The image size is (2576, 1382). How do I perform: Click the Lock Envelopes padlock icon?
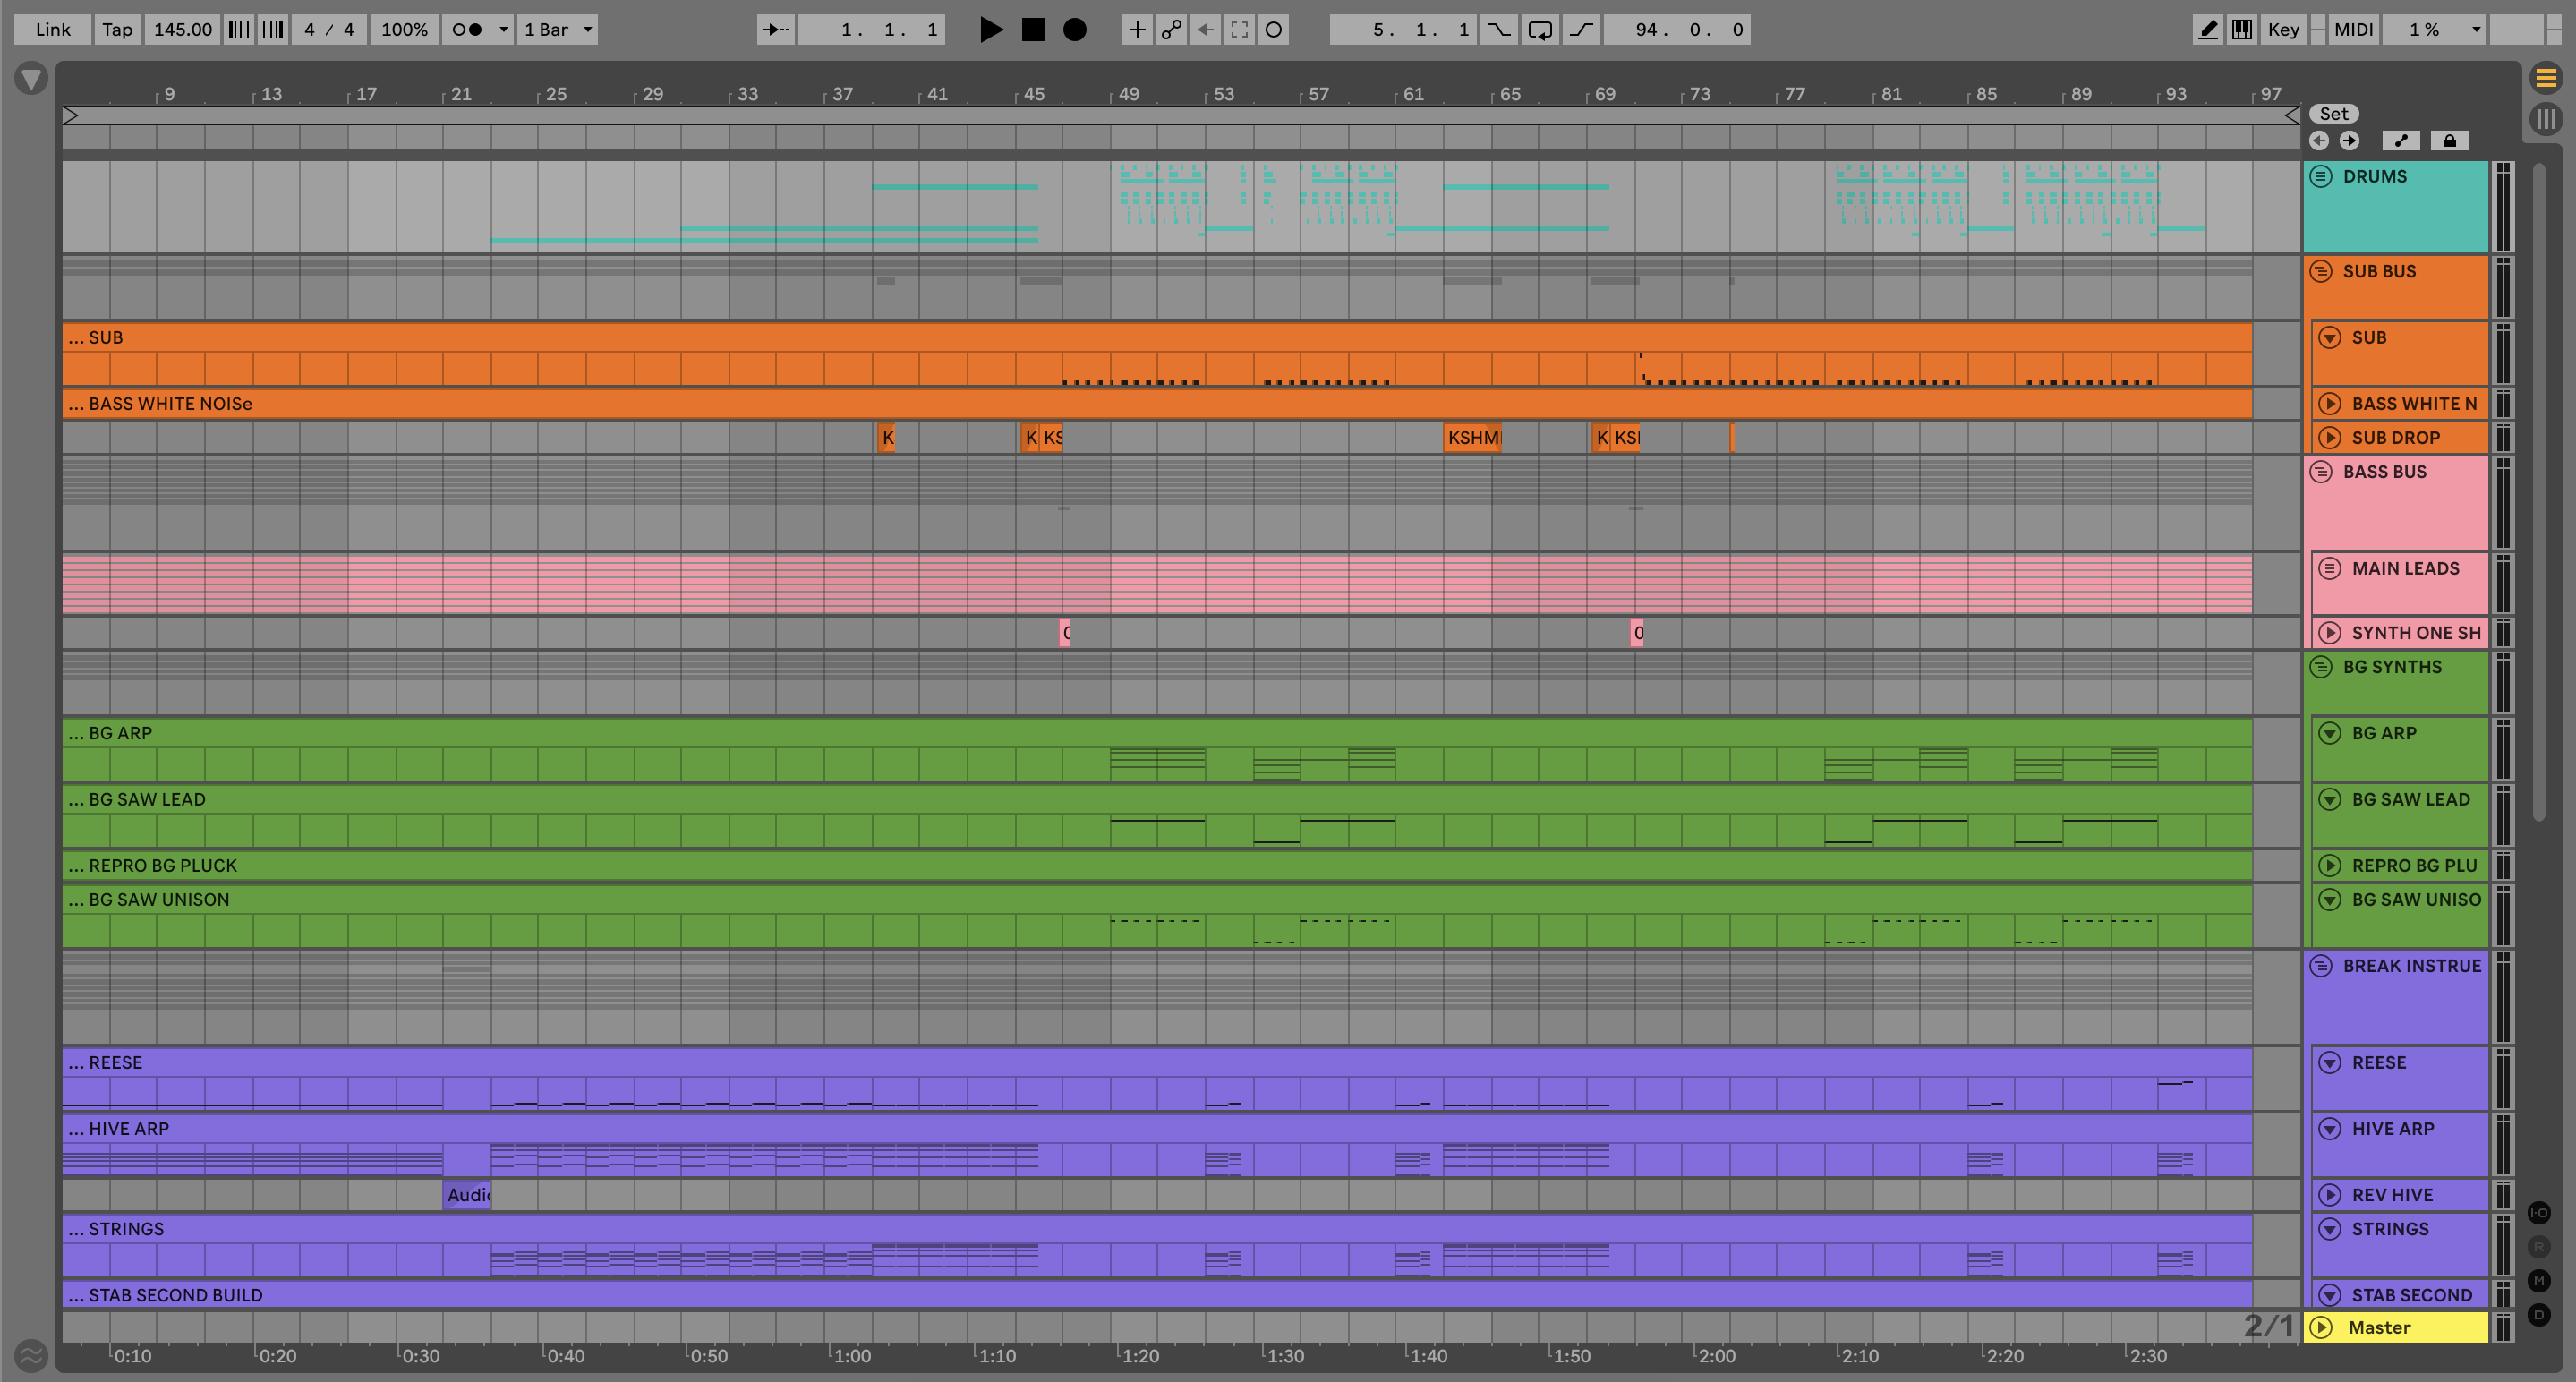tap(2449, 141)
